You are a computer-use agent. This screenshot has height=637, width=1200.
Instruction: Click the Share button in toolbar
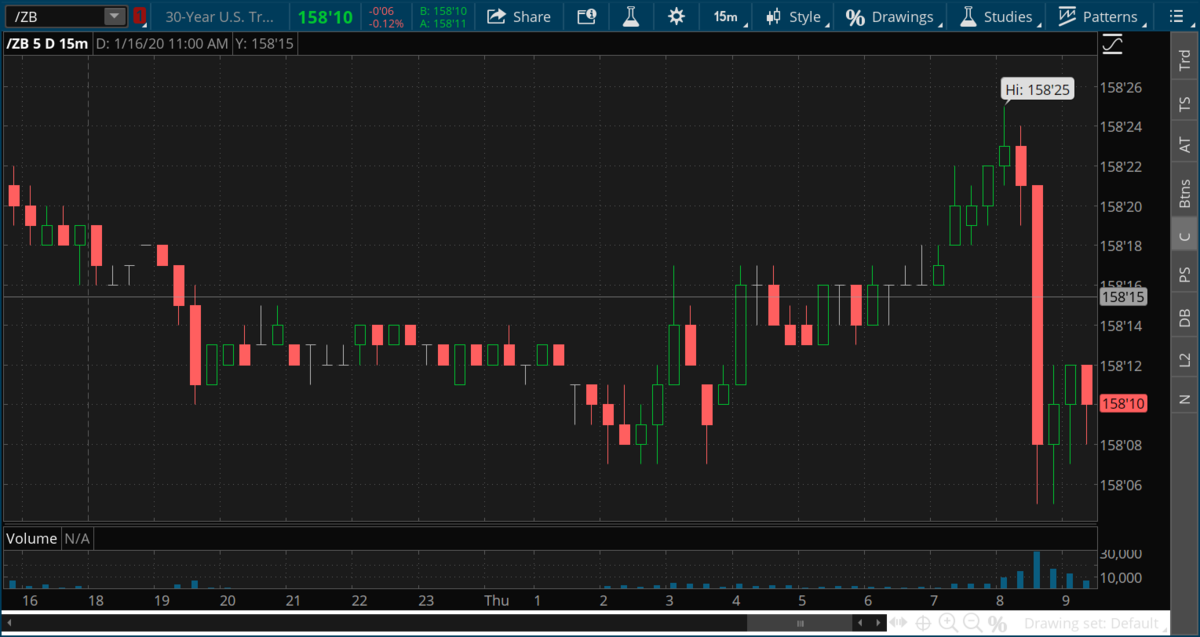pos(519,16)
